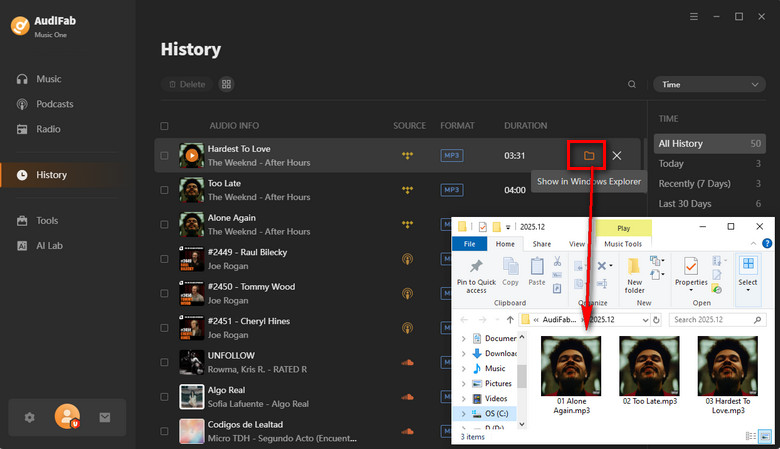Expand Pictures in Explorer tree
The image size is (780, 449).
tap(464, 383)
